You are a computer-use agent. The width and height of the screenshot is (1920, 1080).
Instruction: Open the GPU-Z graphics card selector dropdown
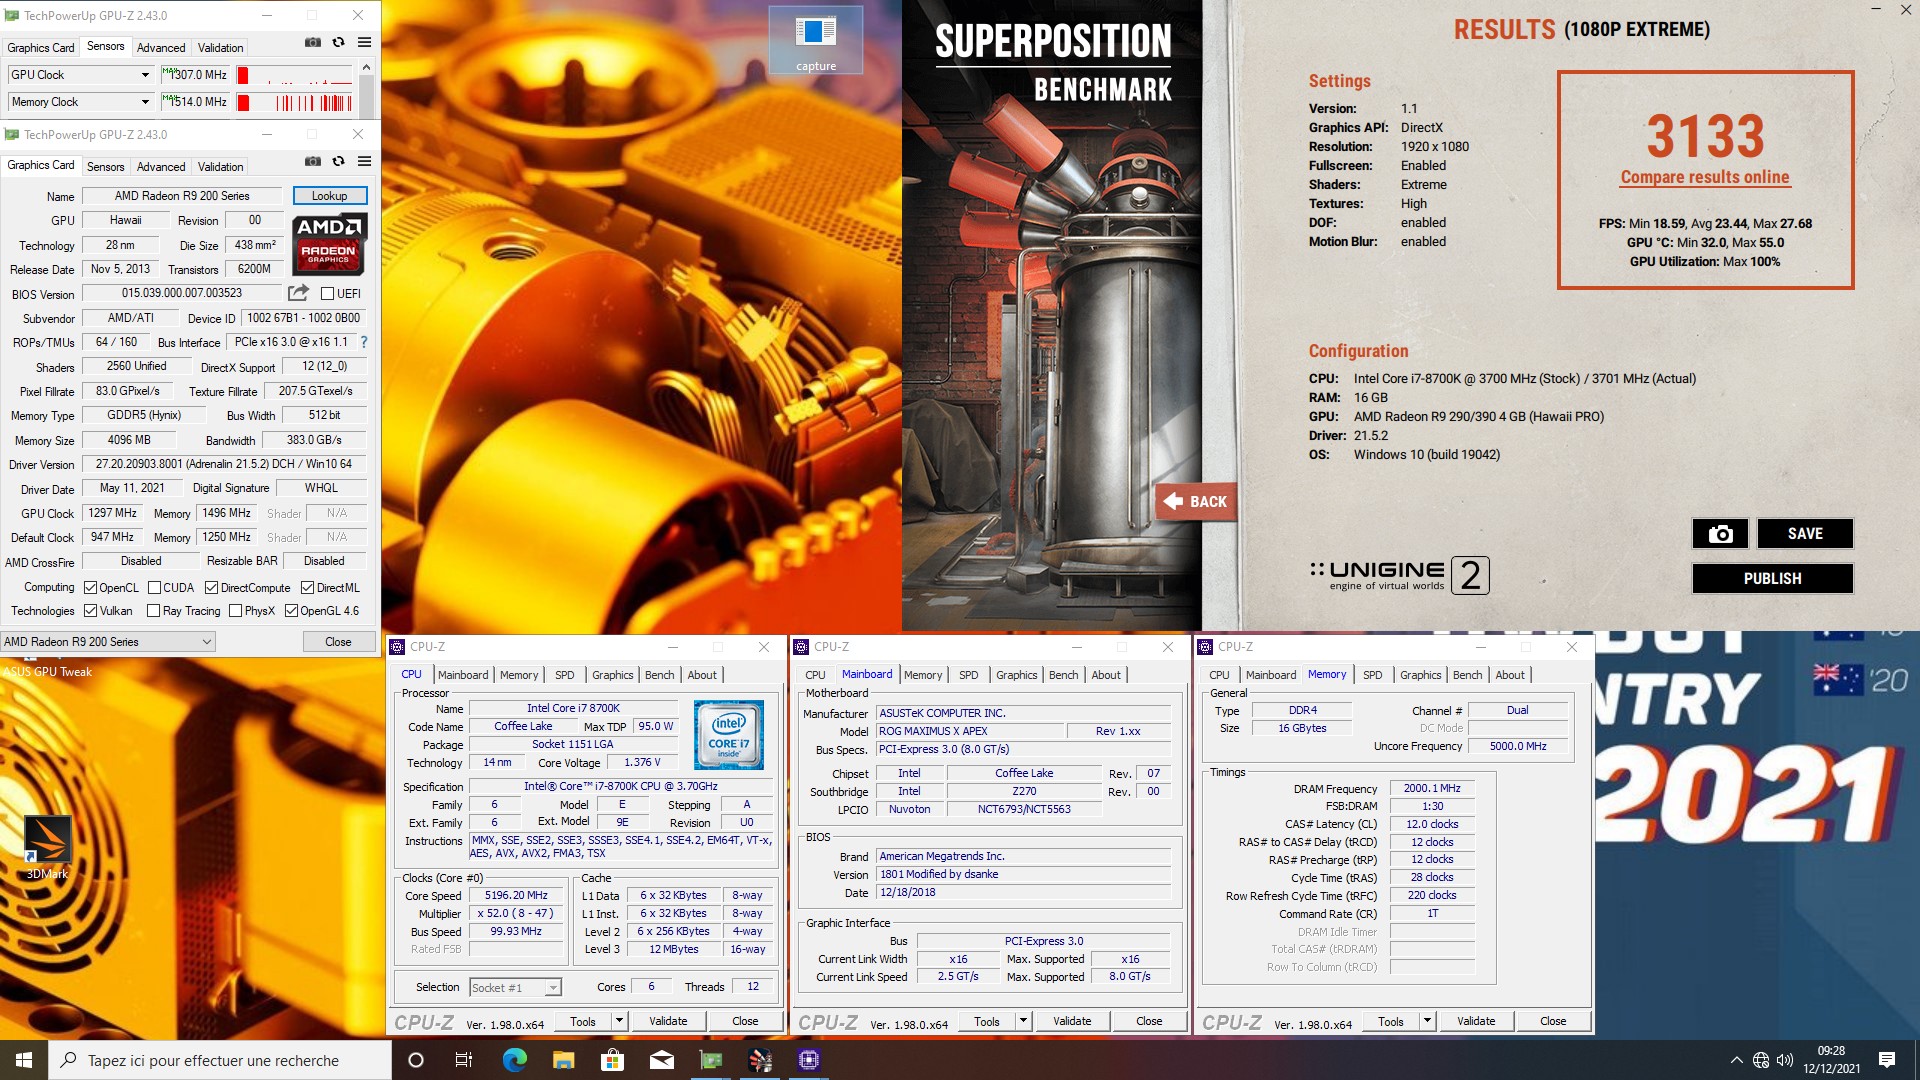(x=108, y=642)
